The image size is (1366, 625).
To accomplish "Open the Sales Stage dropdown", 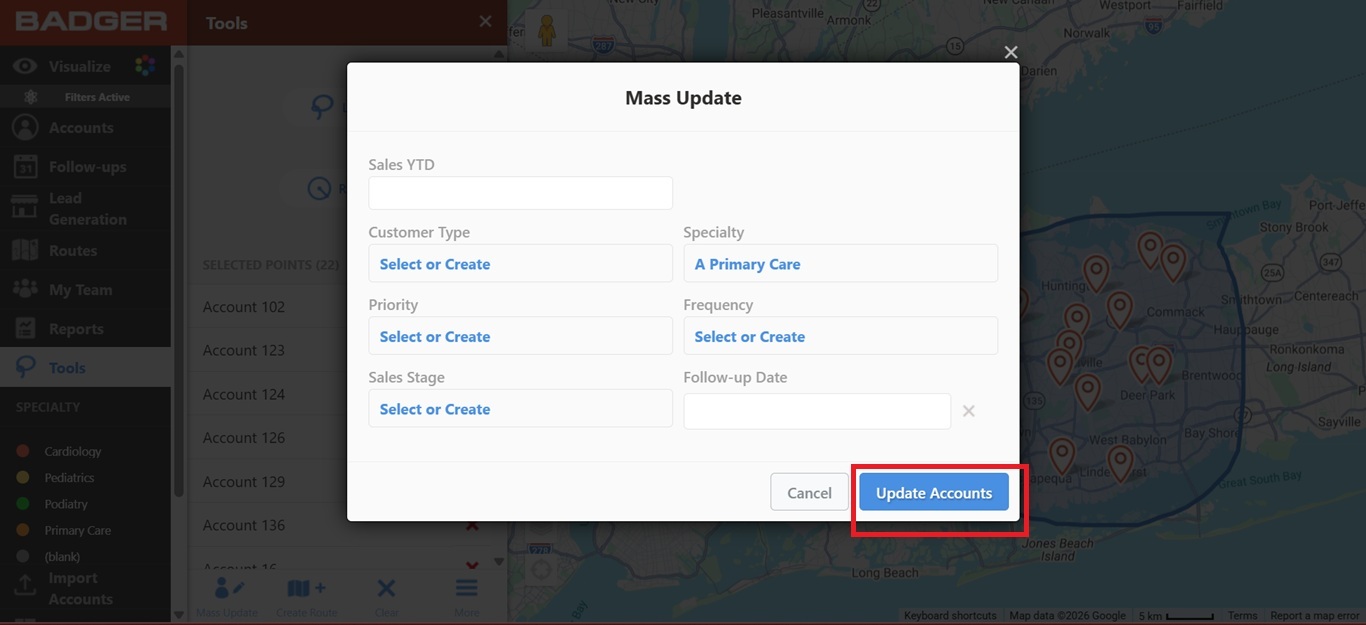I will click(520, 409).
